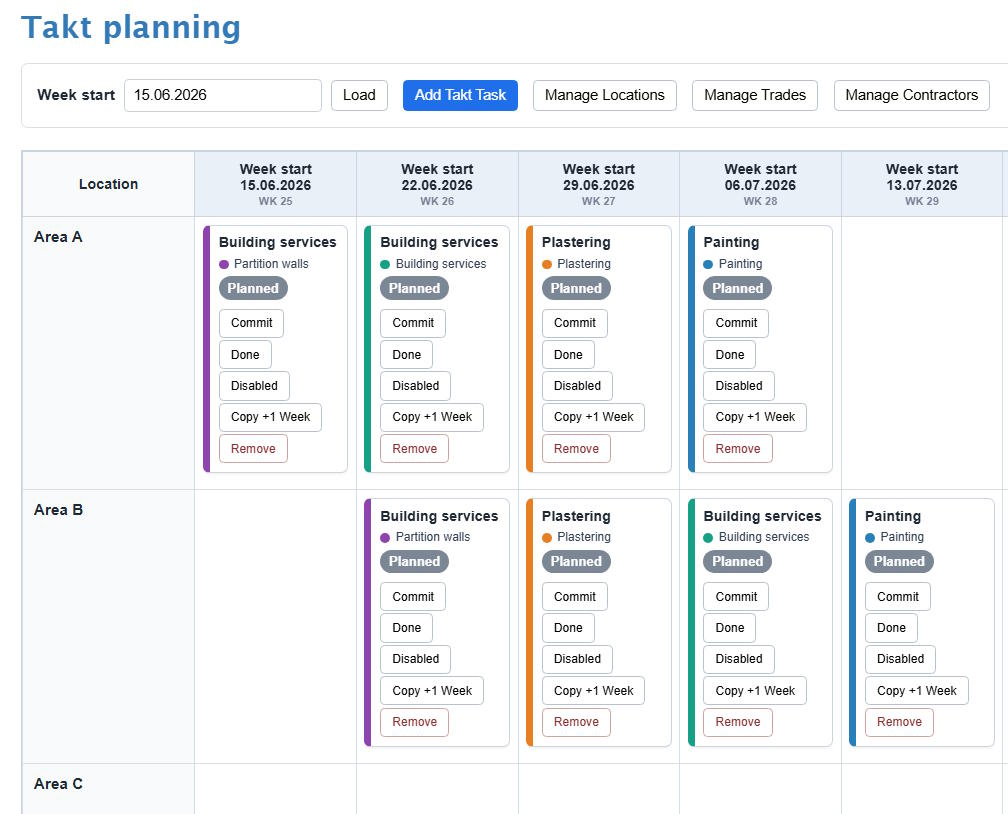
Task: Mark Area A WK 25 task as Done
Action: click(x=245, y=354)
